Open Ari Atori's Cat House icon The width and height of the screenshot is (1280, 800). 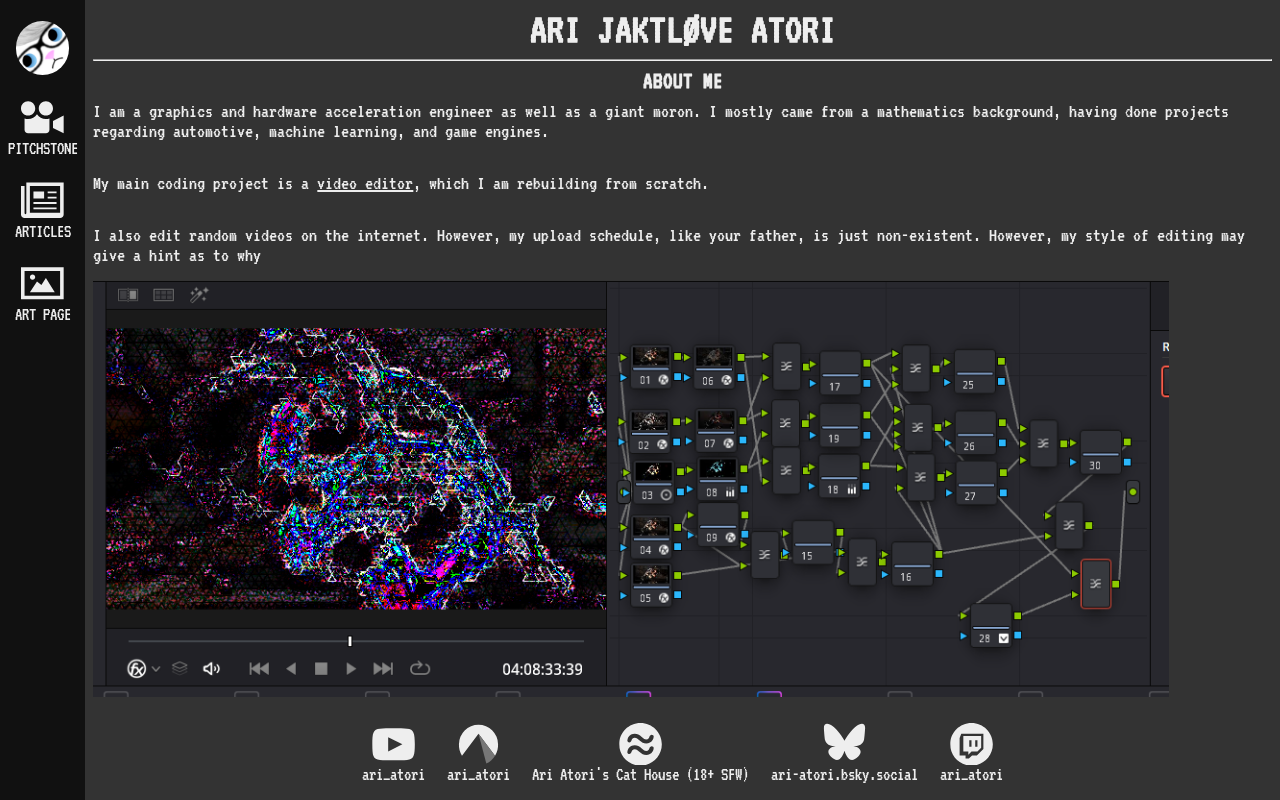coord(640,744)
